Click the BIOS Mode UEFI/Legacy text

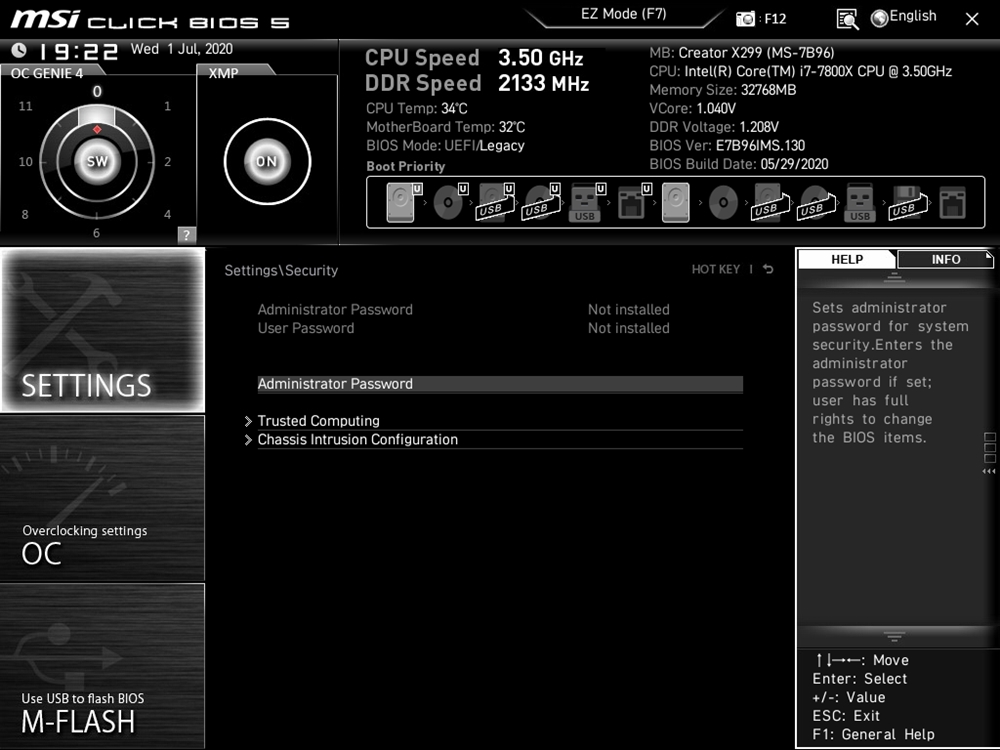[445, 145]
